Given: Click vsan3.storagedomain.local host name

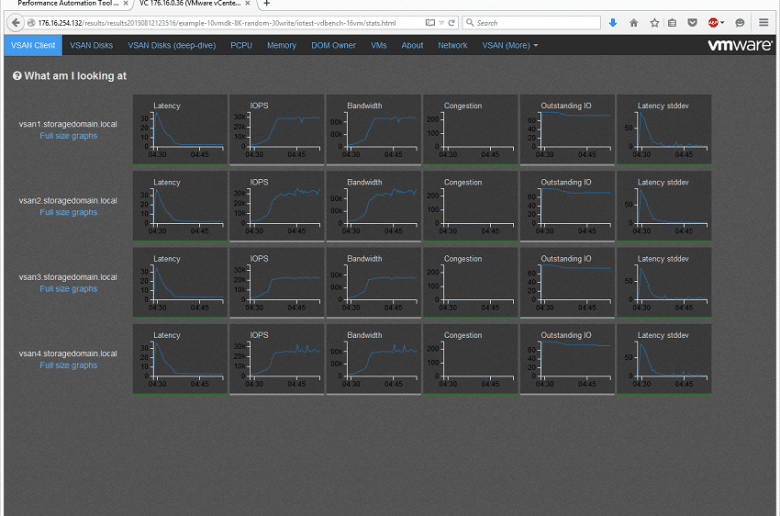Looking at the screenshot, I should (68, 277).
